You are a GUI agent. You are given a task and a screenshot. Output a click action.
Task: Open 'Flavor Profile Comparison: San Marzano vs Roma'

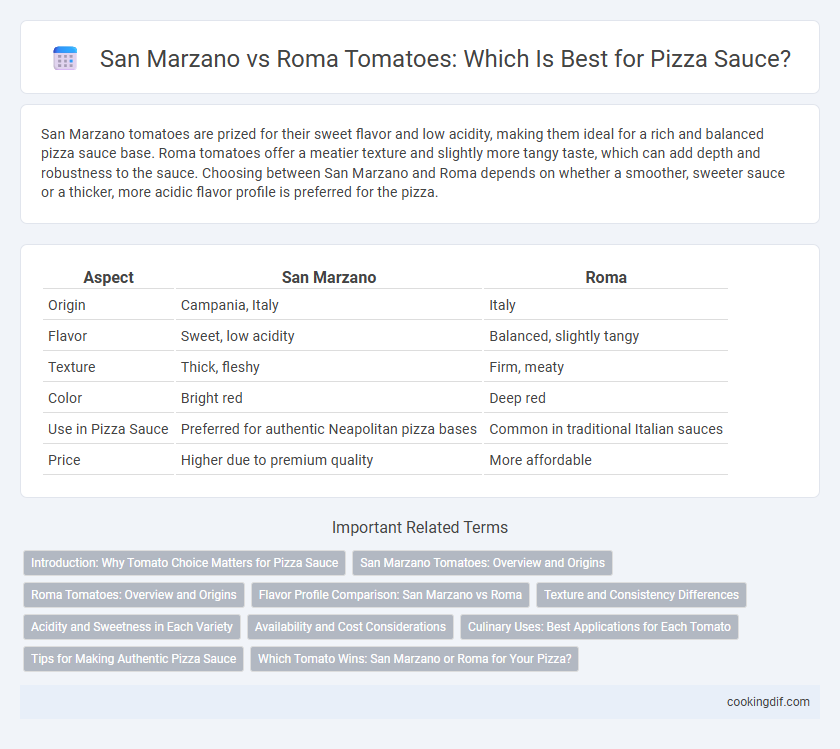(390, 595)
